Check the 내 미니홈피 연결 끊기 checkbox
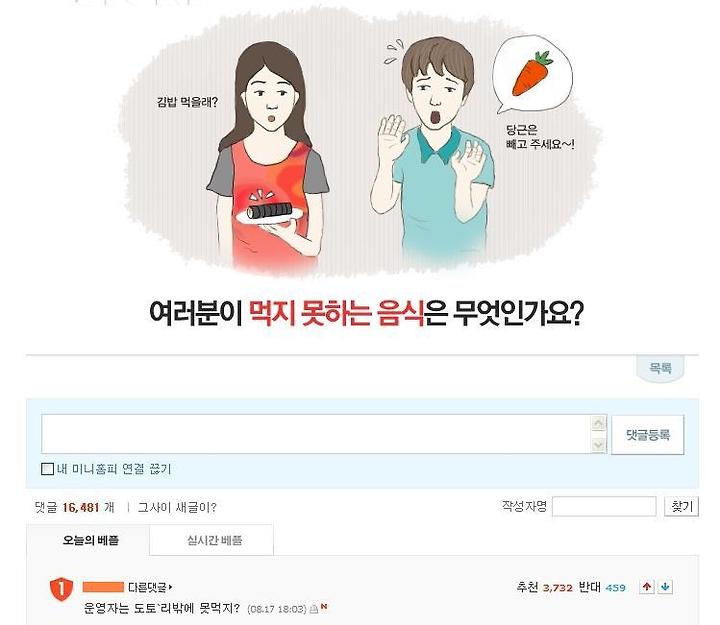The height and width of the screenshot is (625, 720). (x=47, y=469)
